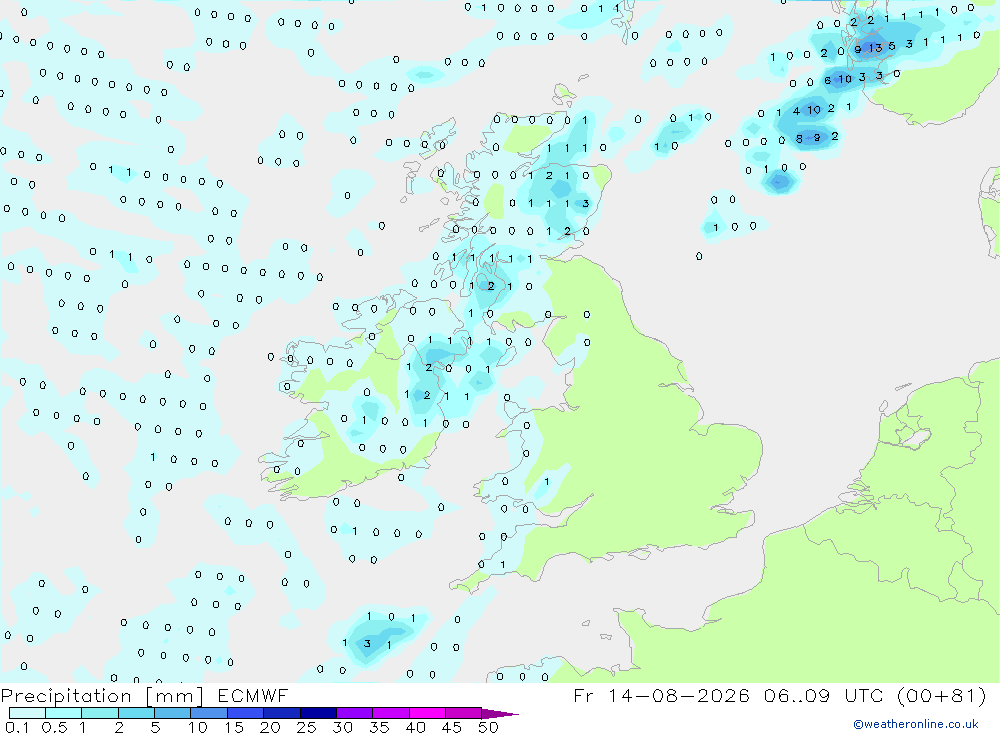1000x733 pixels.
Task: Select the 35–40 mm purple legend swatch
Action: [390, 713]
